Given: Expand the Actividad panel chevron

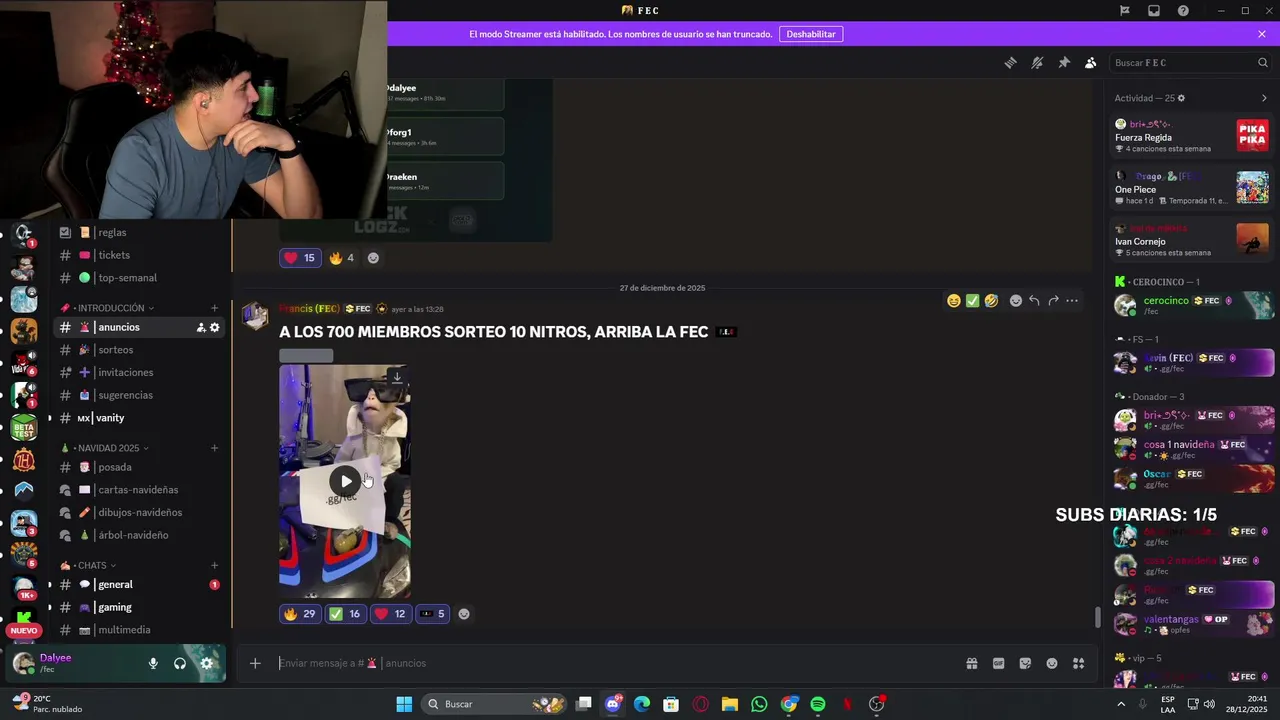Looking at the screenshot, I should (x=1264, y=98).
